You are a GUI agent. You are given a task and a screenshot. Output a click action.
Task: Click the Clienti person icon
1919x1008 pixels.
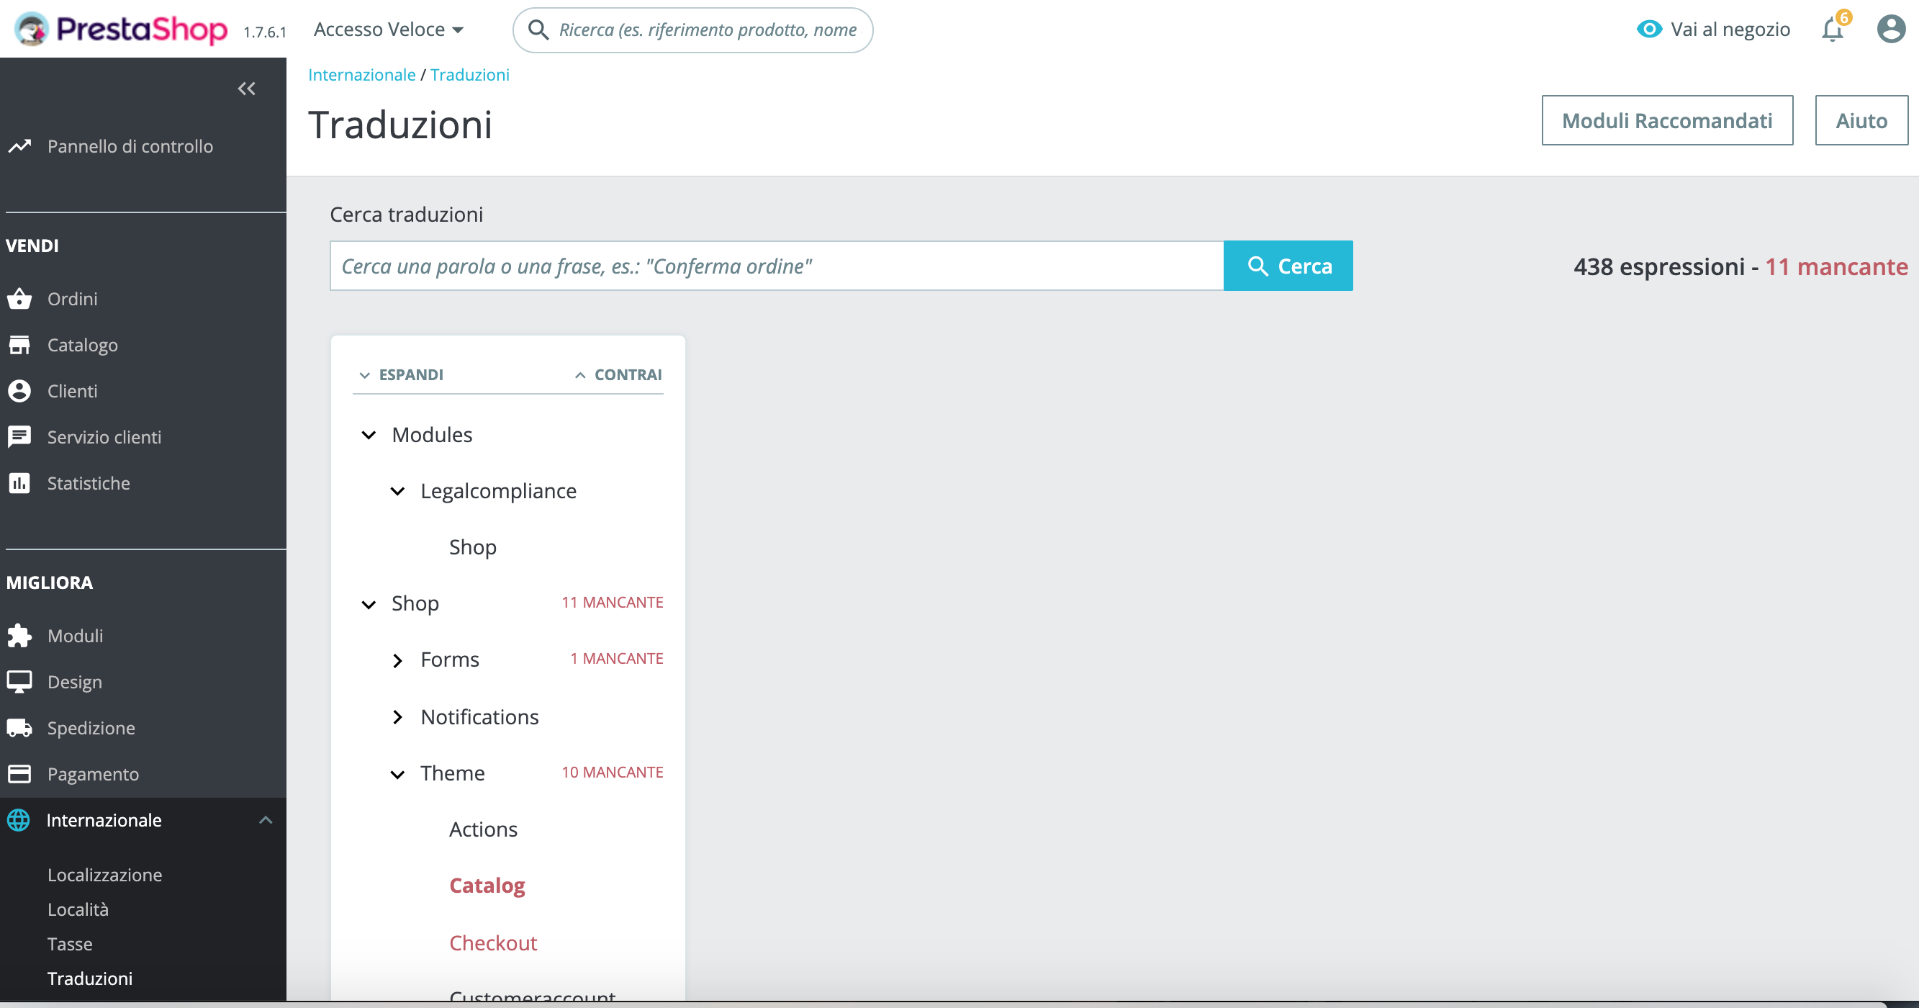click(x=19, y=391)
